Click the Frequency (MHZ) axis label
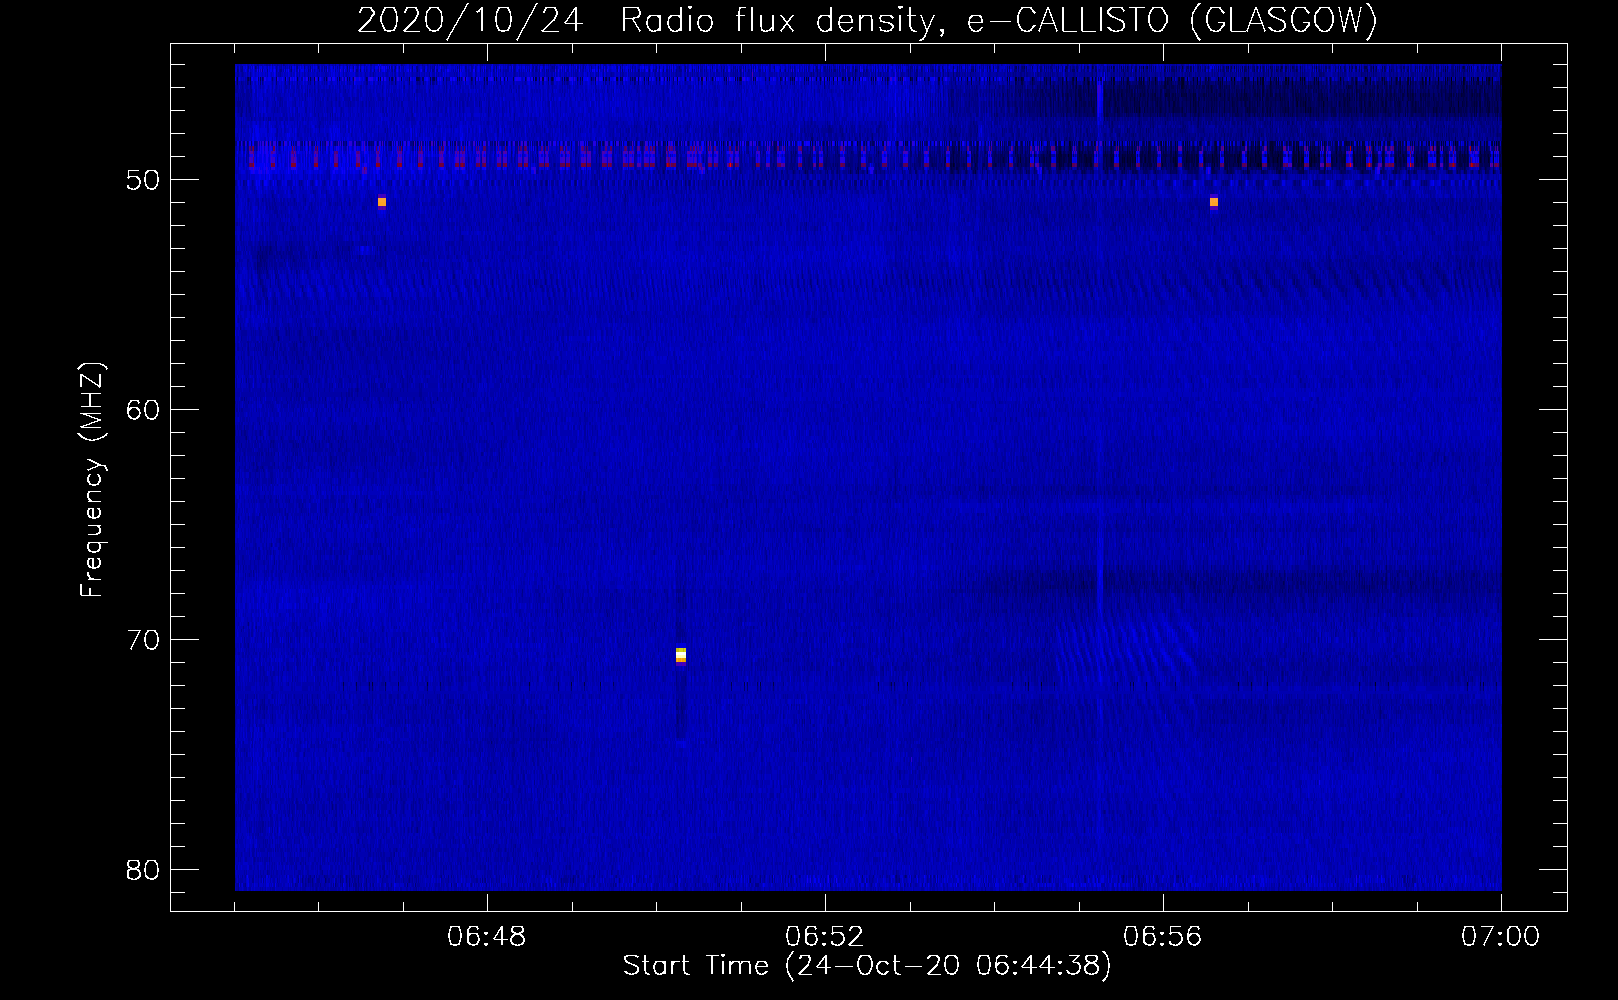Viewport: 1618px width, 1000px height. tap(92, 481)
